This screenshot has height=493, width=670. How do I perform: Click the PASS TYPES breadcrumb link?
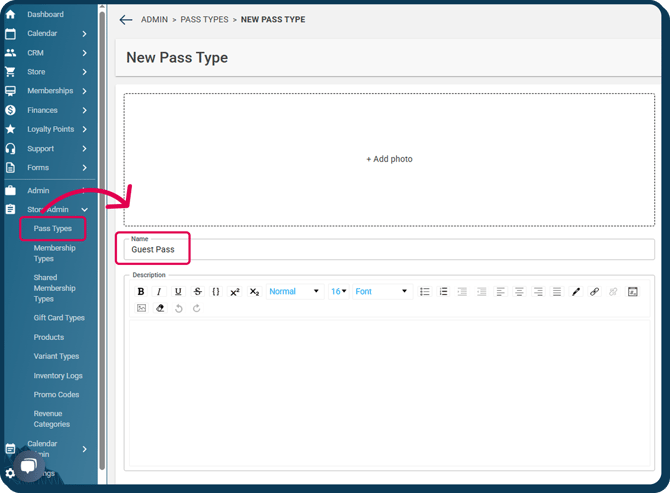205,20
